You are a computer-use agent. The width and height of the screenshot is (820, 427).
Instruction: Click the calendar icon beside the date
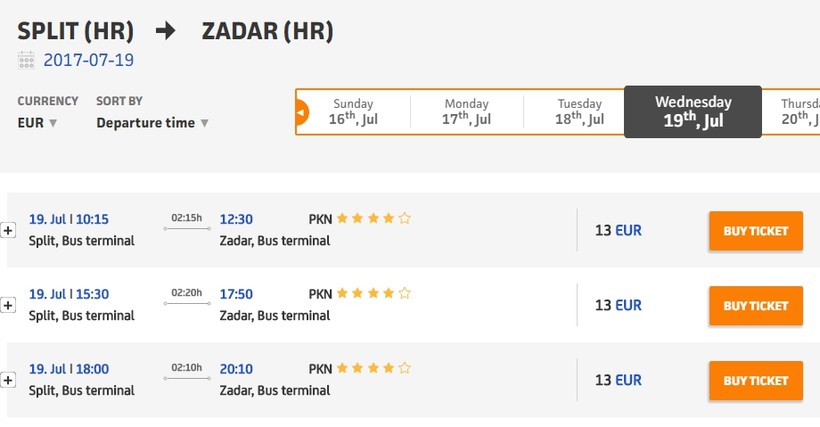pos(26,60)
